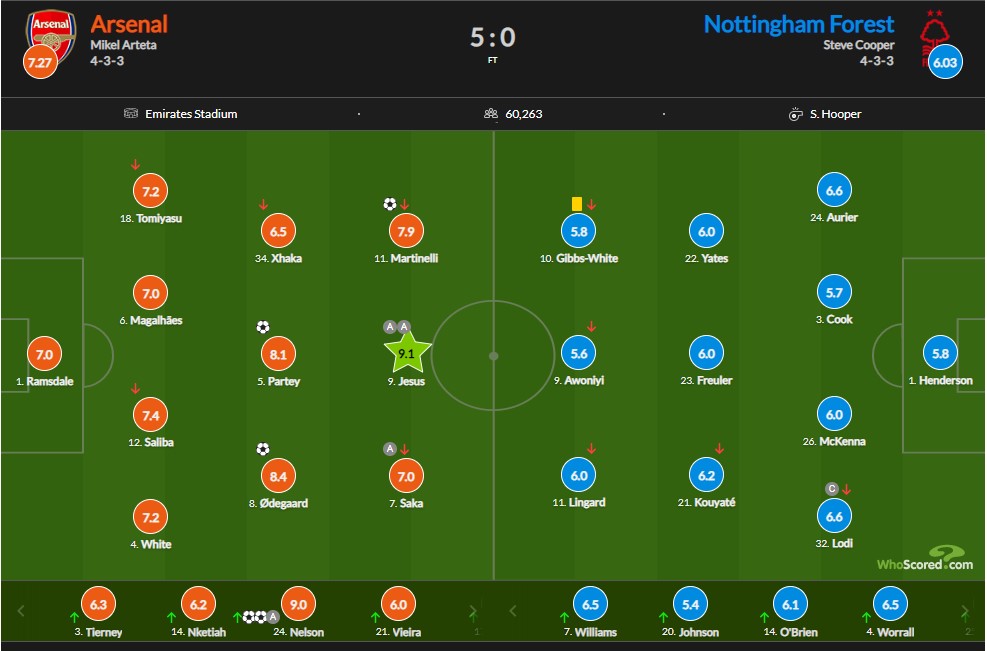Show previous Forest substitutes with left chevron

pos(512,611)
